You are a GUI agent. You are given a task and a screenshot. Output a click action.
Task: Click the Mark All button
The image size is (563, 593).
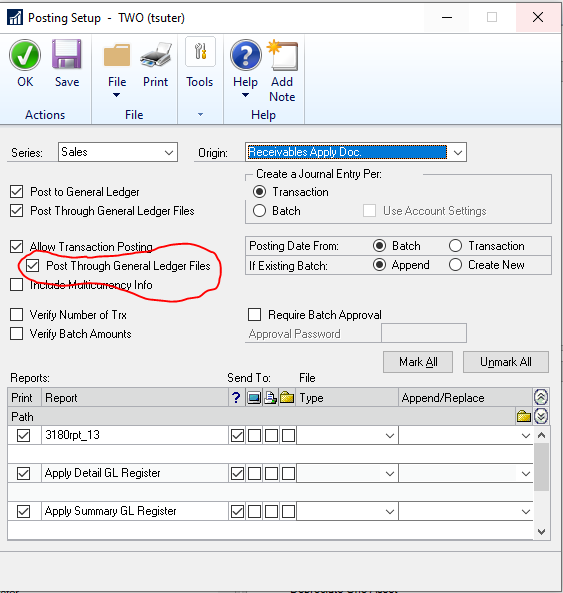tap(418, 362)
